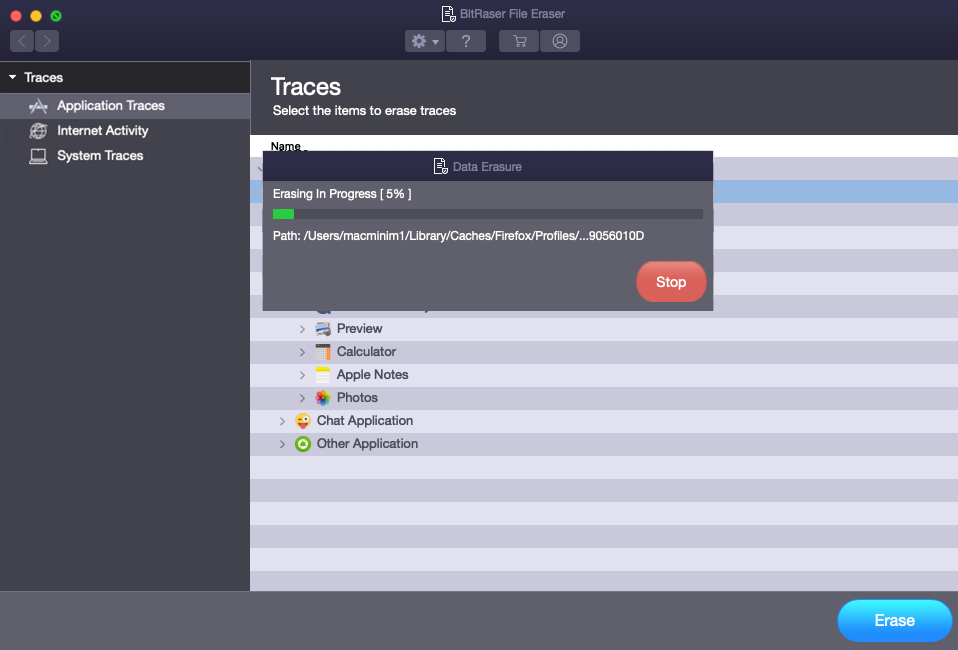Expand the Apple Notes tree row
Viewport: 958px width, 650px height.
302,375
